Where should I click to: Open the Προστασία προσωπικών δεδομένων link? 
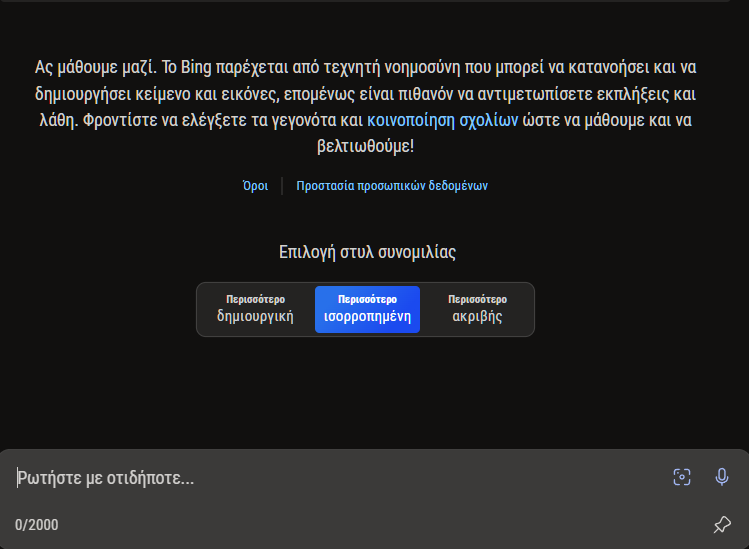(x=392, y=185)
